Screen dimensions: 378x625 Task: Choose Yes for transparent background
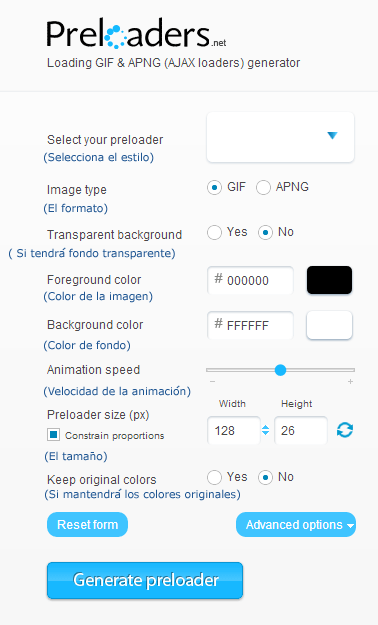tap(215, 232)
